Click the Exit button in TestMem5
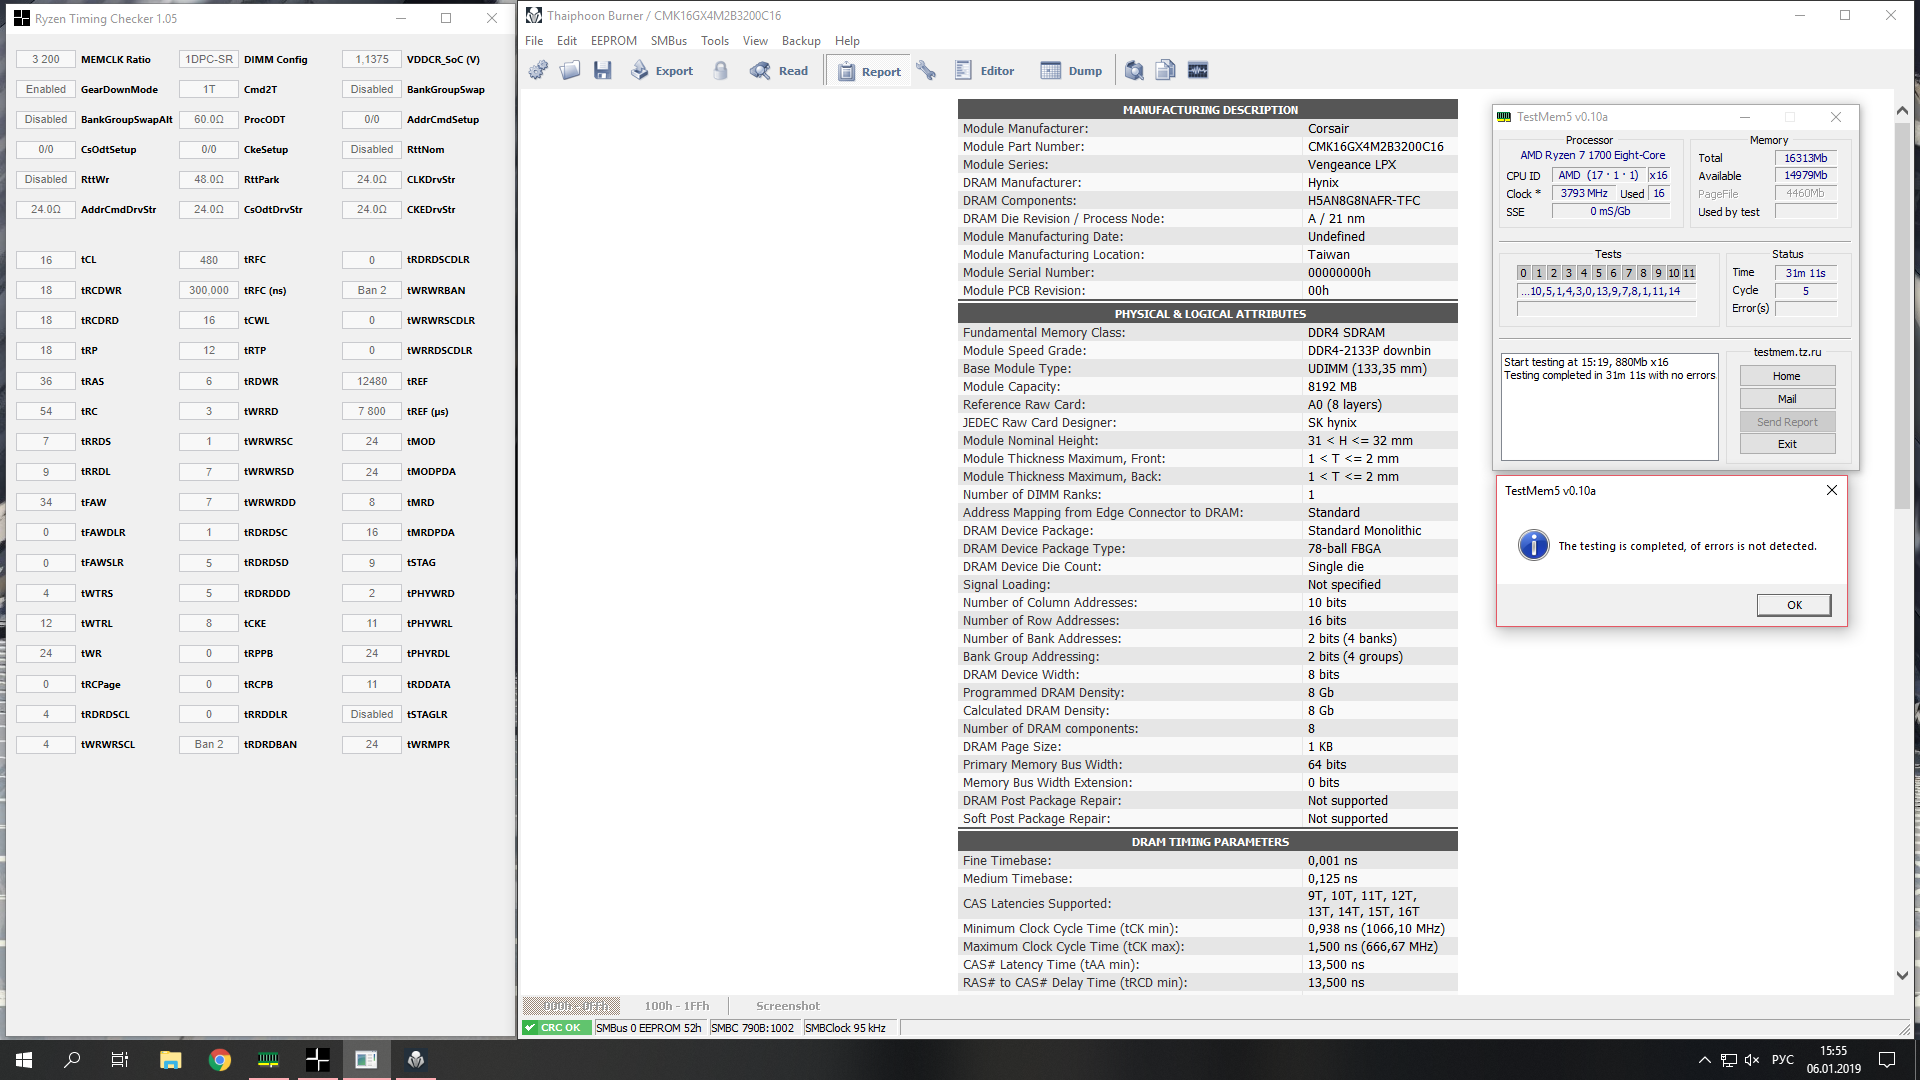The height and width of the screenshot is (1080, 1920). coord(1786,444)
